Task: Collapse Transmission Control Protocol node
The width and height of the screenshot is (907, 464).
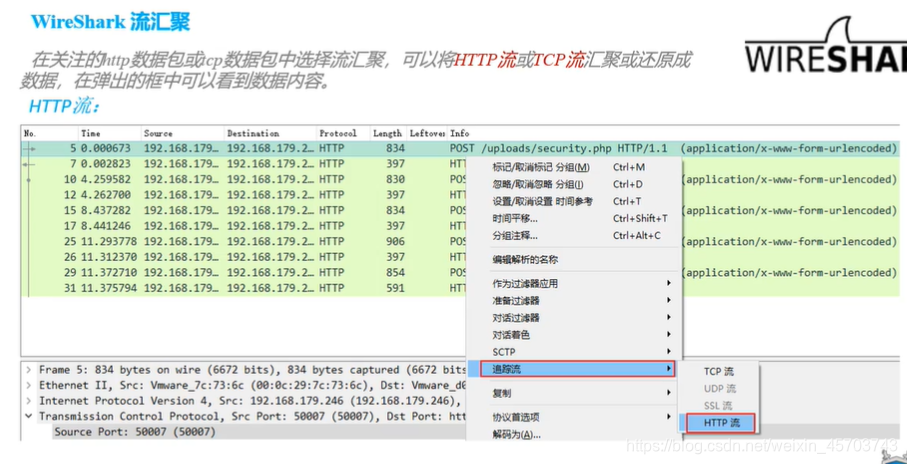Action: pos(28,417)
